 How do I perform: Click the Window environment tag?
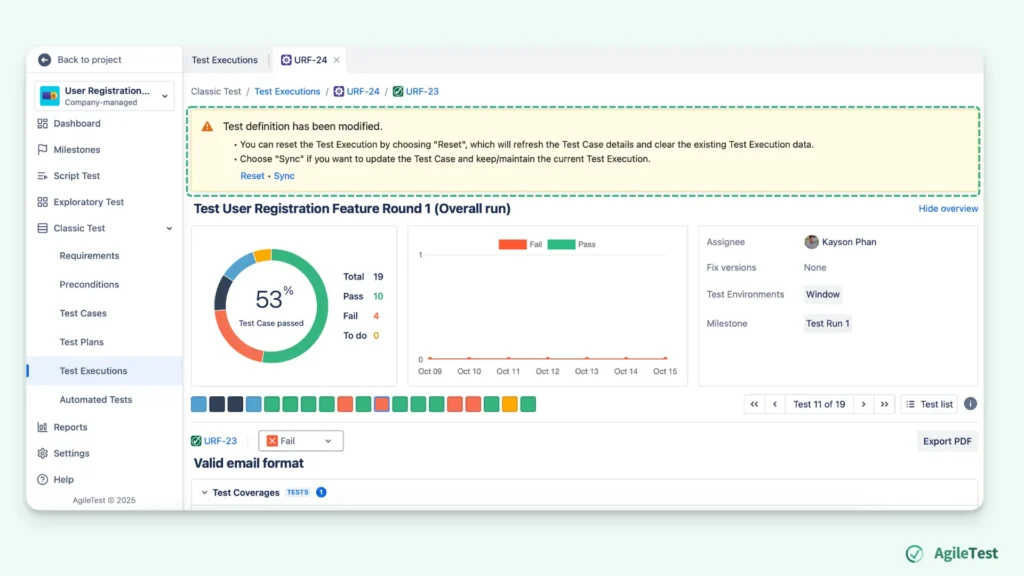pos(823,295)
